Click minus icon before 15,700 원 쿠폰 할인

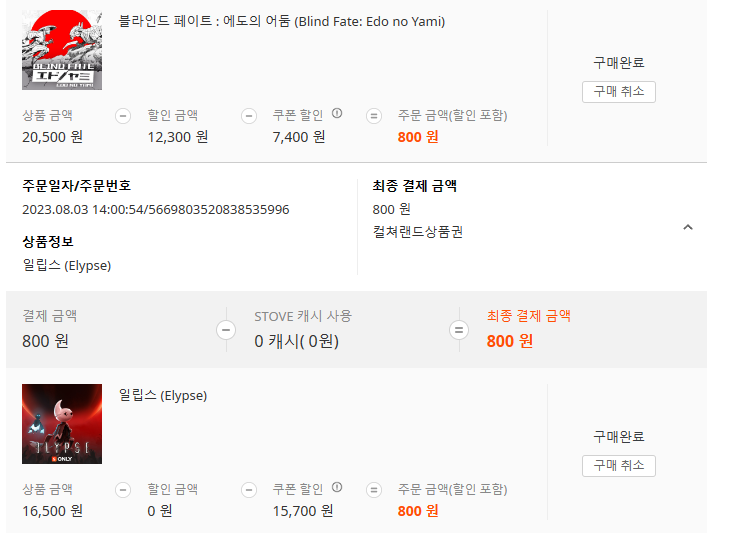tap(249, 490)
